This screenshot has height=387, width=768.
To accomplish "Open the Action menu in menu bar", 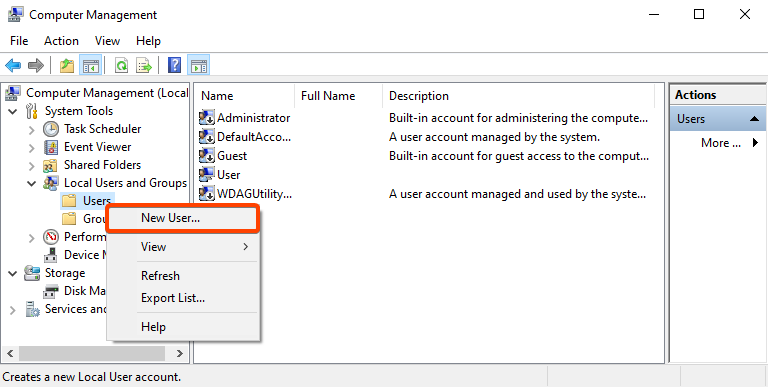I will pyautogui.click(x=61, y=41).
